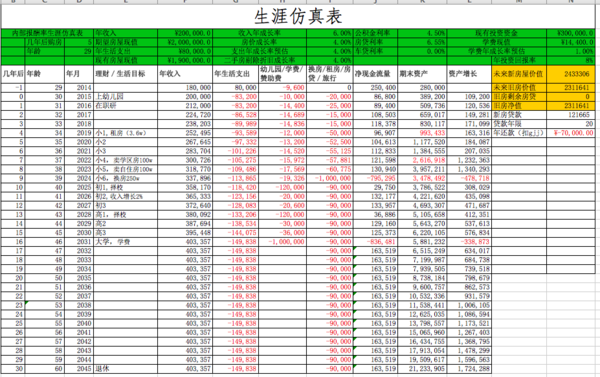Click the 年收入 value ¥200,000.0 cell
The width and height of the screenshot is (600, 377).
click(185, 33)
